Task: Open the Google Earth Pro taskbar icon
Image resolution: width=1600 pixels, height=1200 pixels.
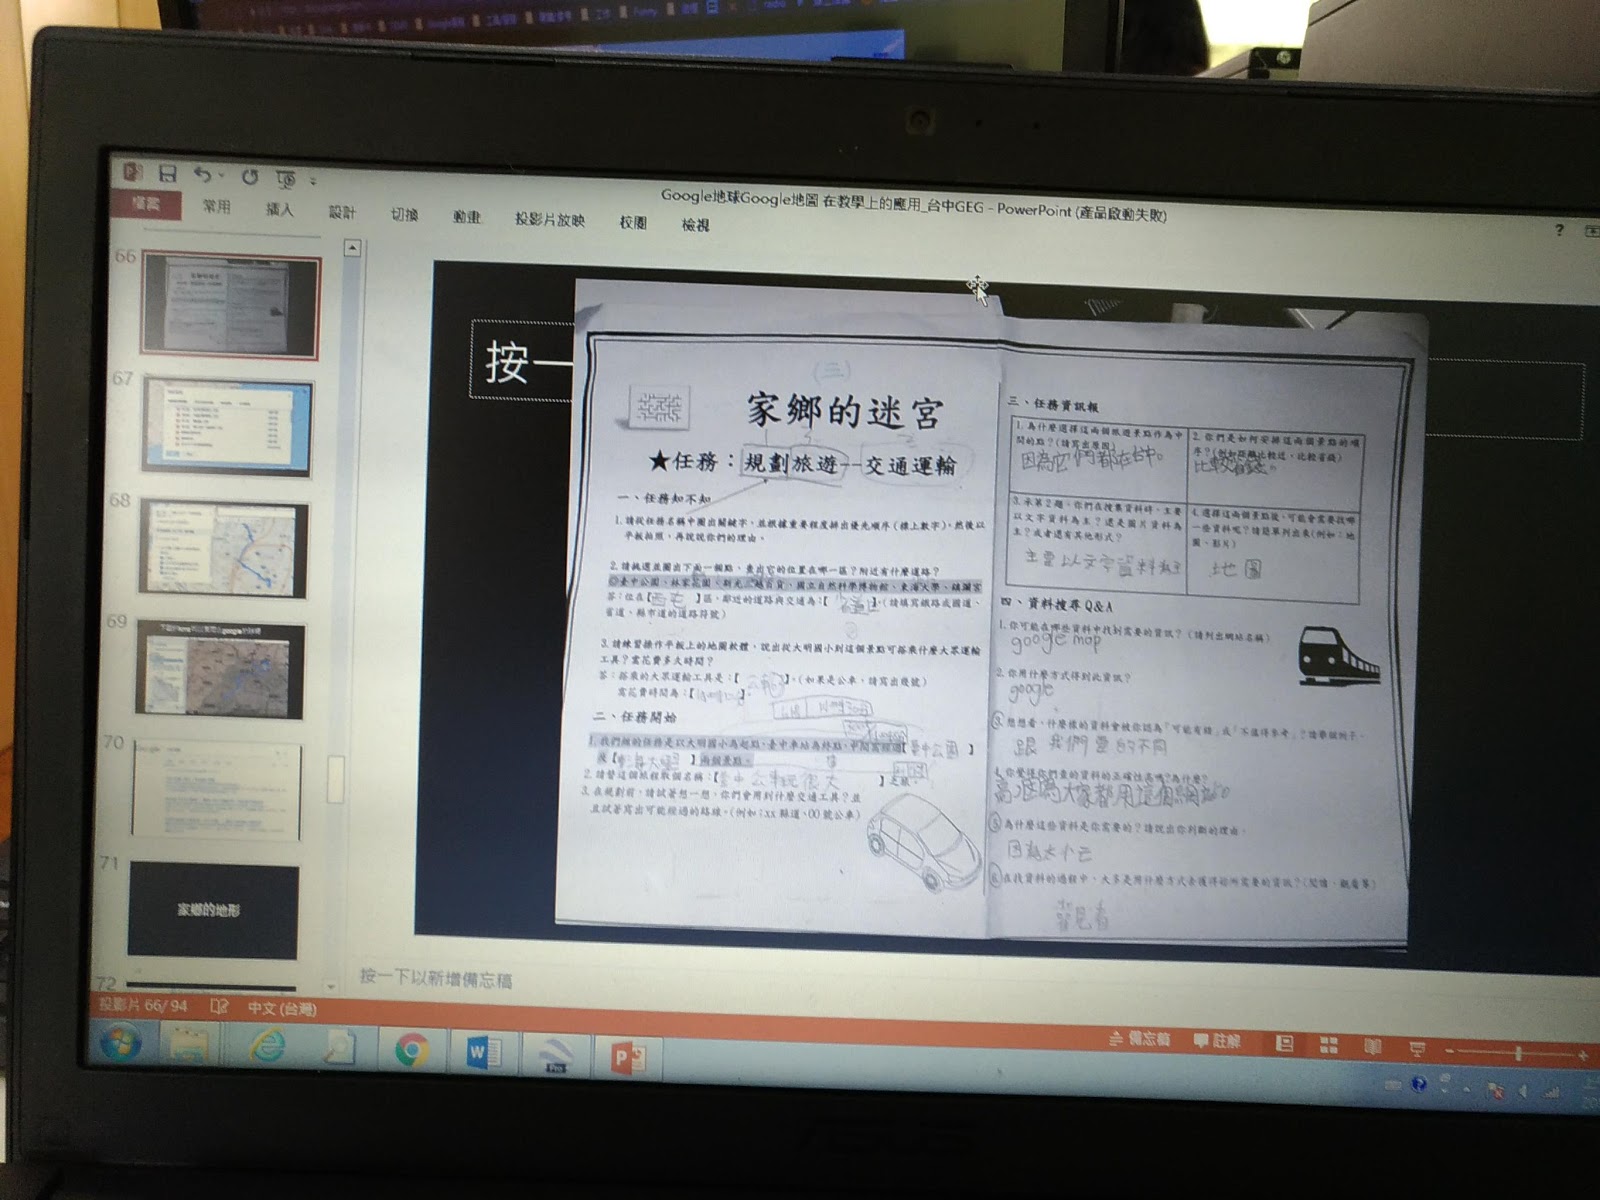Action: click(x=555, y=1055)
